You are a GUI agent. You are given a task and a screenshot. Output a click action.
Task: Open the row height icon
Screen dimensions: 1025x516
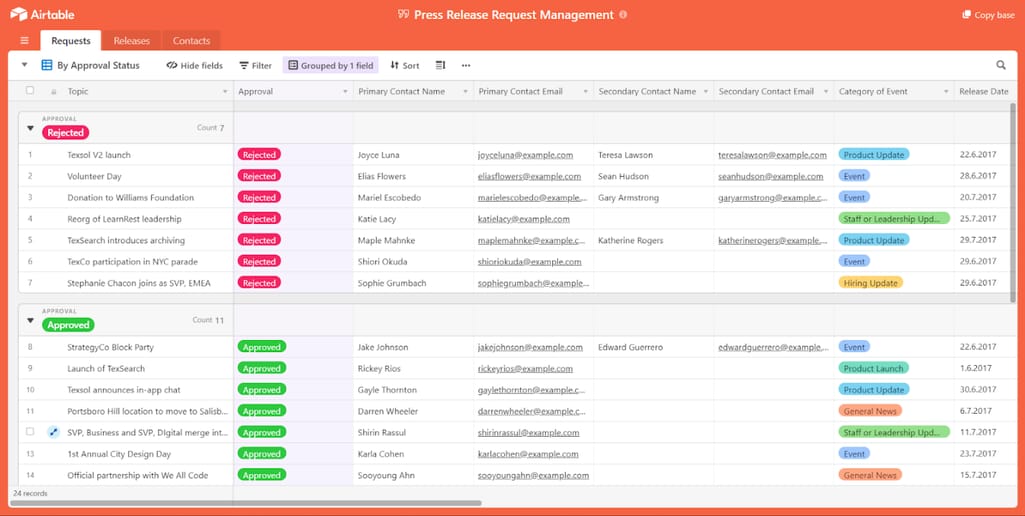(441, 65)
